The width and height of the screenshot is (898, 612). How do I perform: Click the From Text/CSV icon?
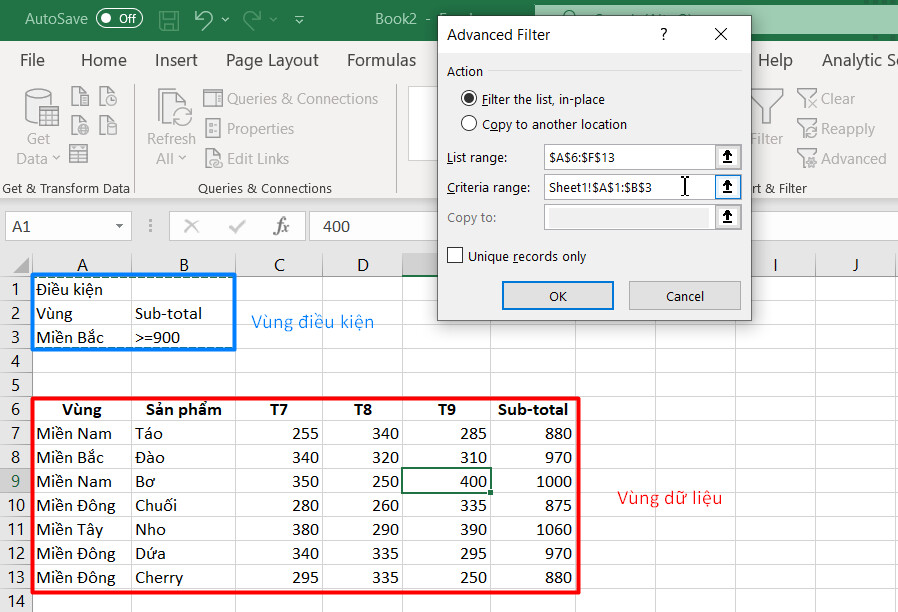coord(80,96)
